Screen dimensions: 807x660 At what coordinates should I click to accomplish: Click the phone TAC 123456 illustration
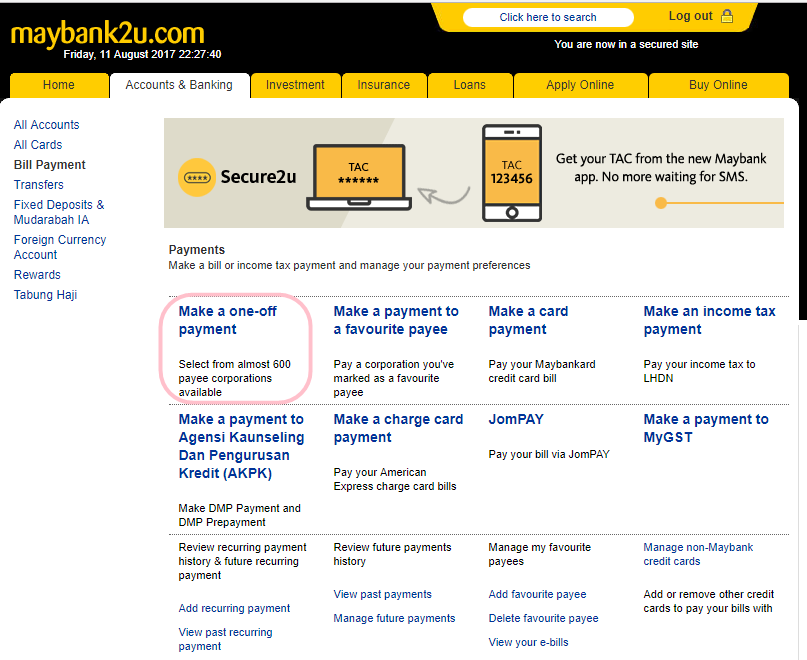pos(512,173)
